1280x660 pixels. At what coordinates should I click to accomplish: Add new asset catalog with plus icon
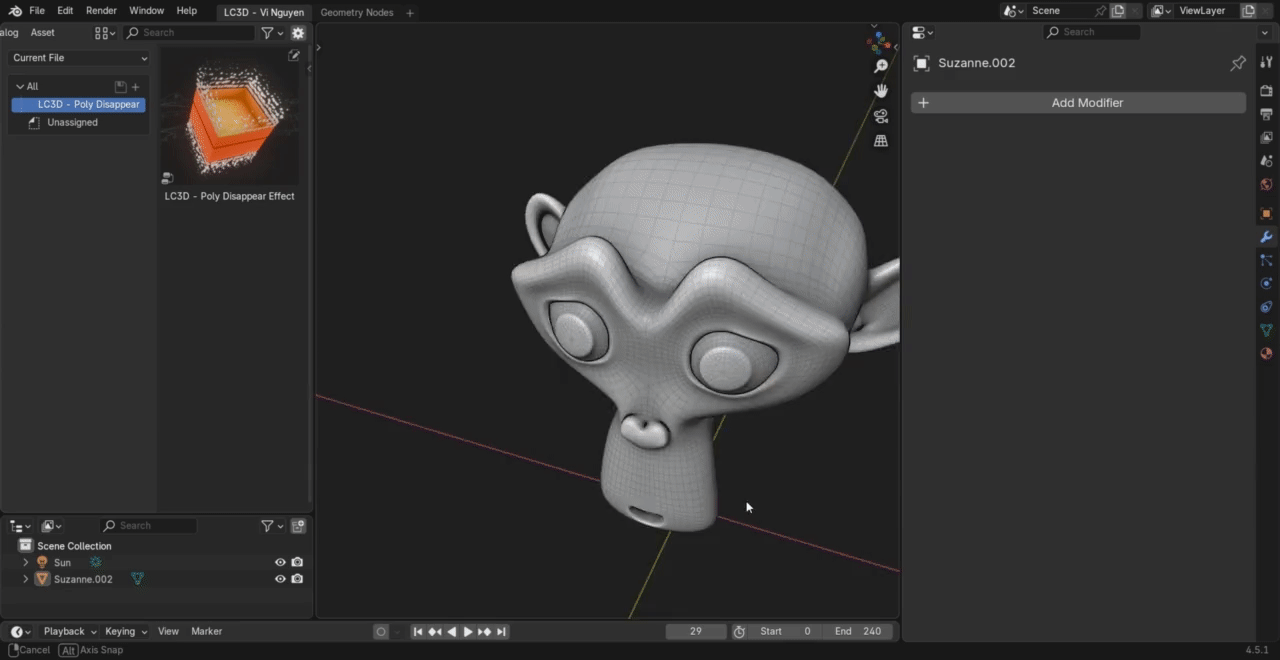136,87
